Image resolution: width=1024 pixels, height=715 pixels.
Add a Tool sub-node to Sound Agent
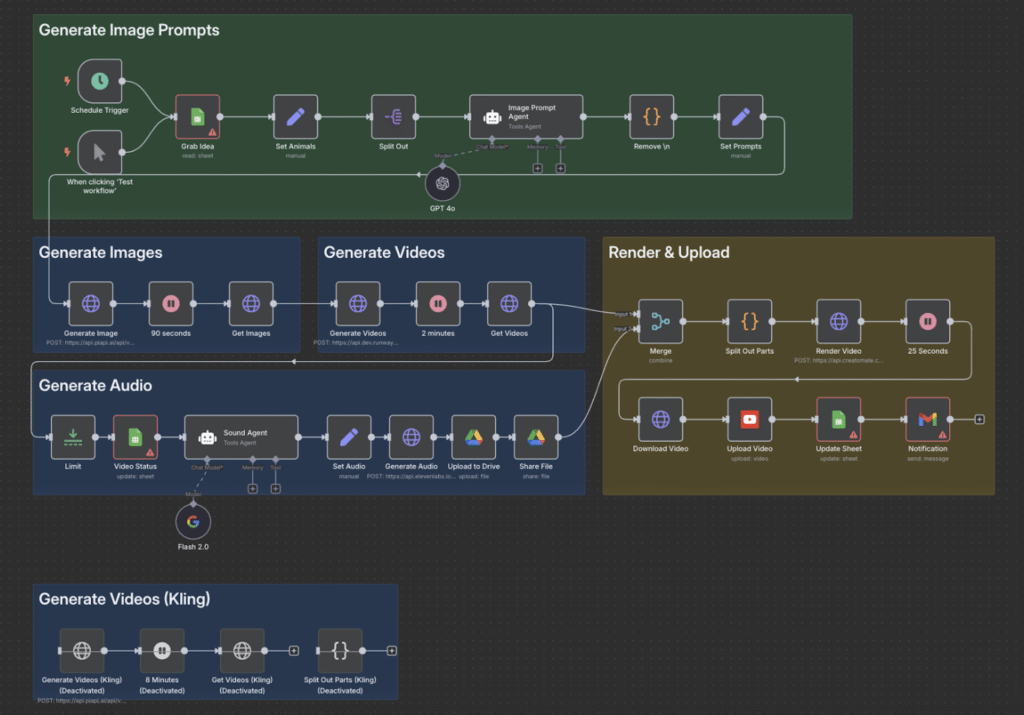(275, 488)
